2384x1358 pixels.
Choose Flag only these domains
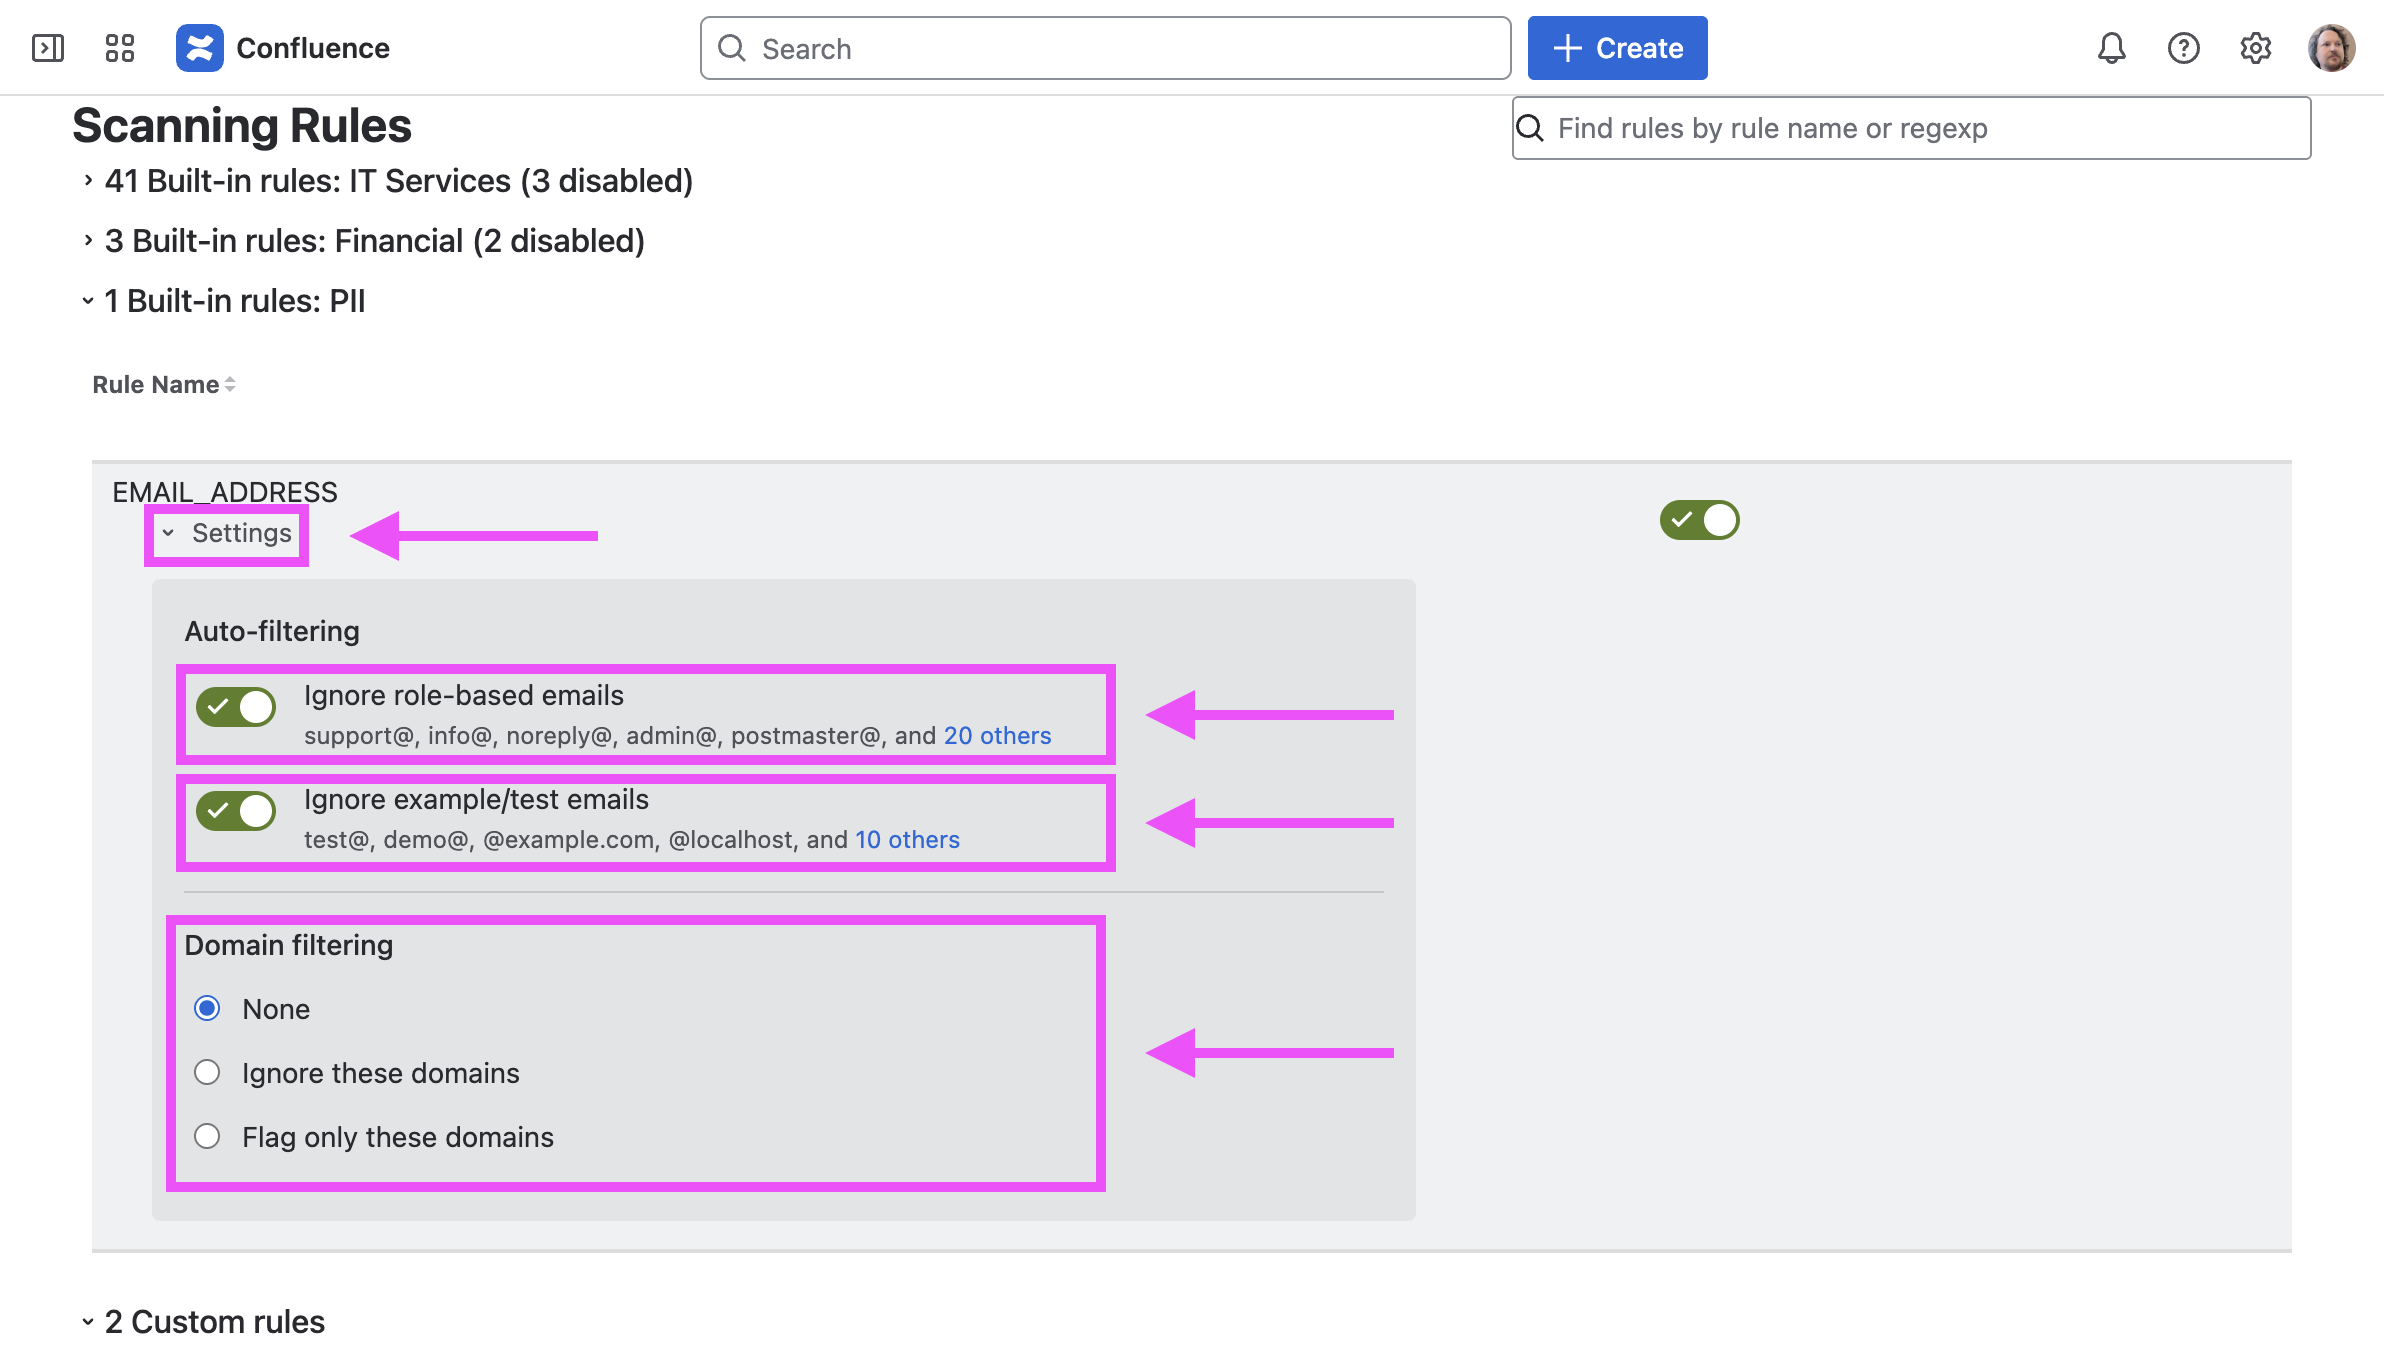(207, 1136)
